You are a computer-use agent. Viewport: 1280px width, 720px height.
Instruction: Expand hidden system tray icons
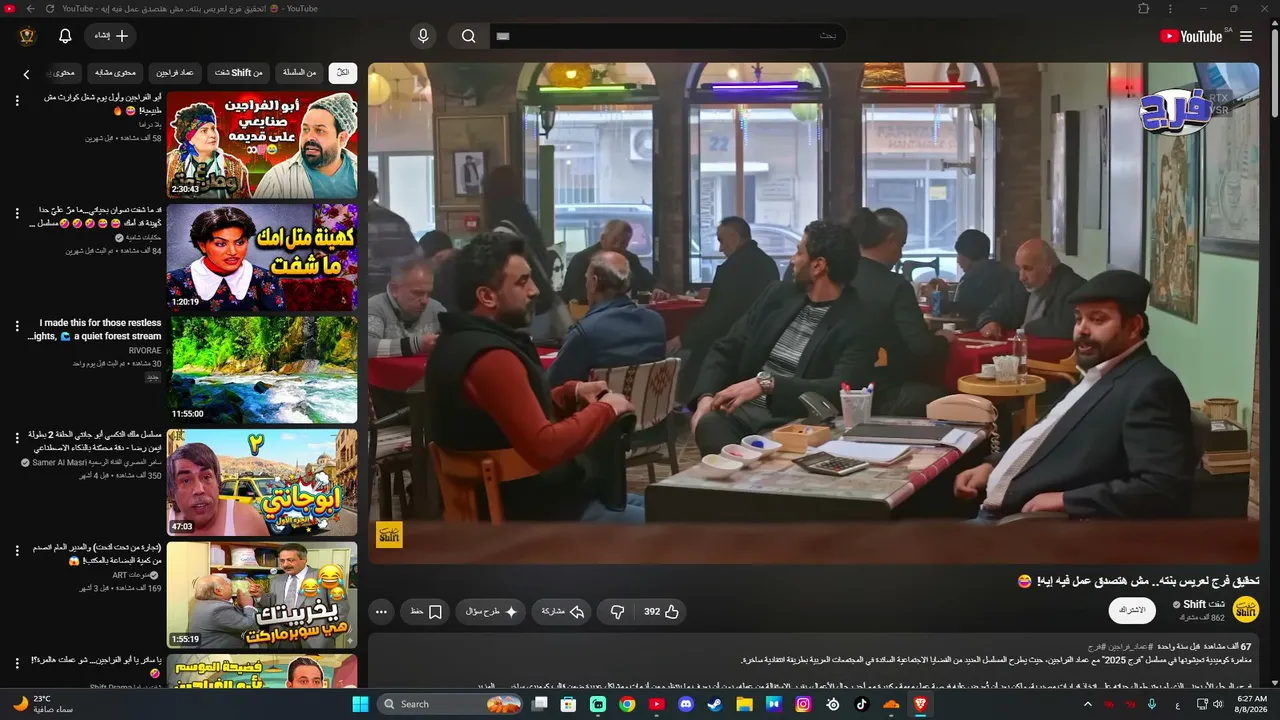pos(1088,704)
